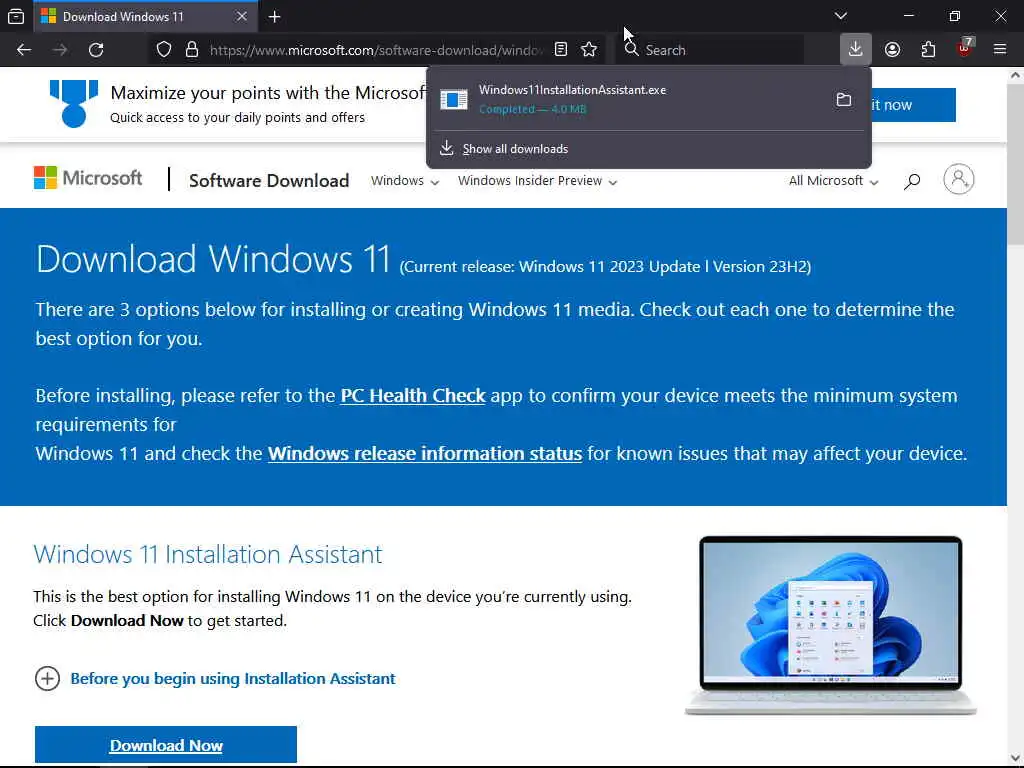Open the PC Health Check link
1024x768 pixels.
413,396
